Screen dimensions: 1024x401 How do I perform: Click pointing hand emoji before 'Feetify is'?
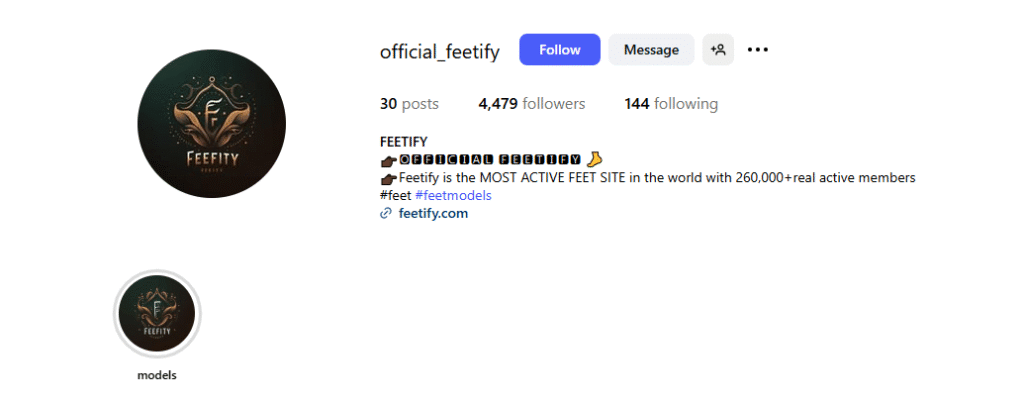click(389, 178)
